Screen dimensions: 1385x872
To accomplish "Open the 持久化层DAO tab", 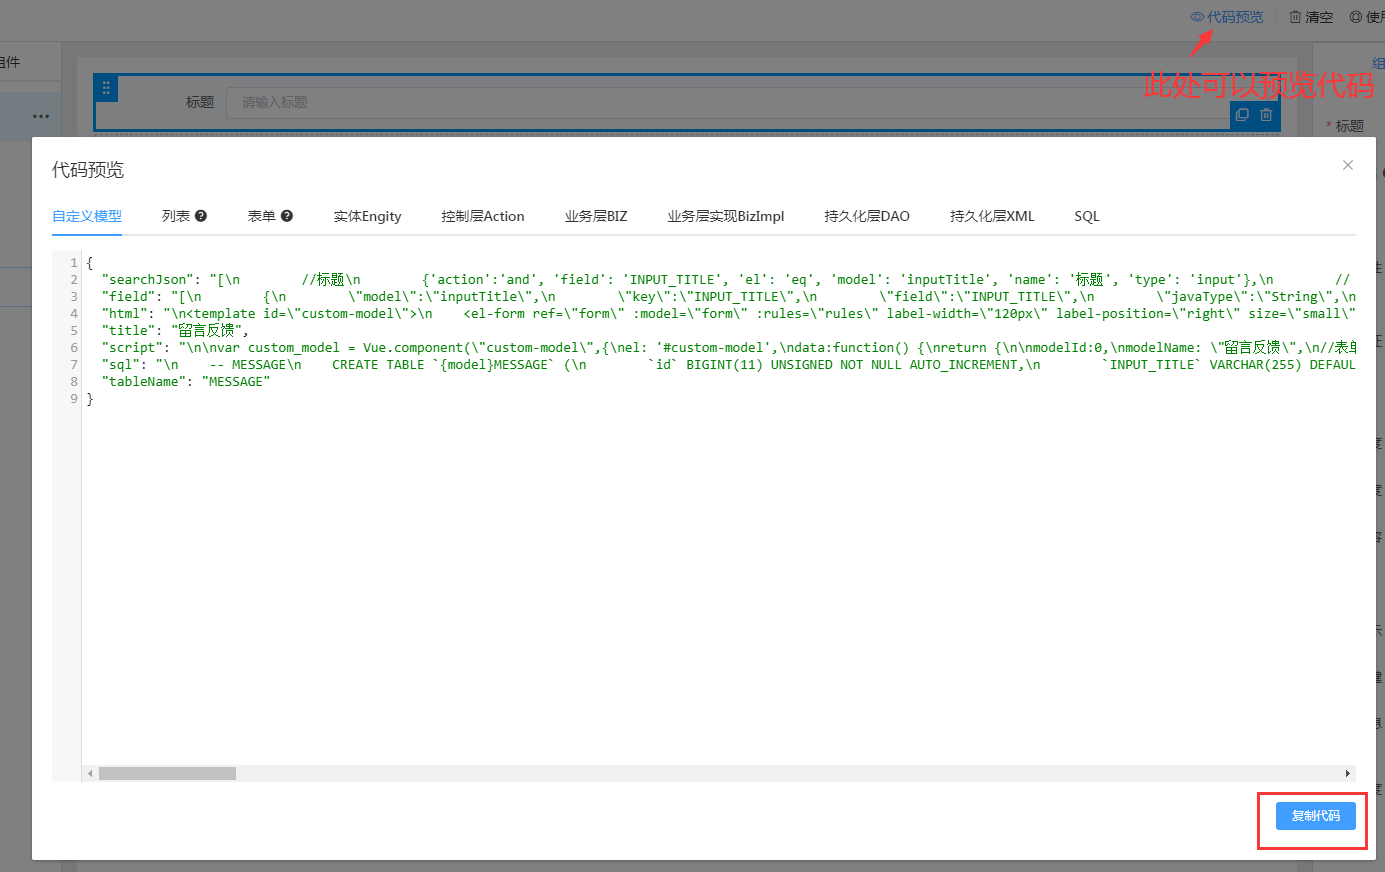I will (x=866, y=216).
